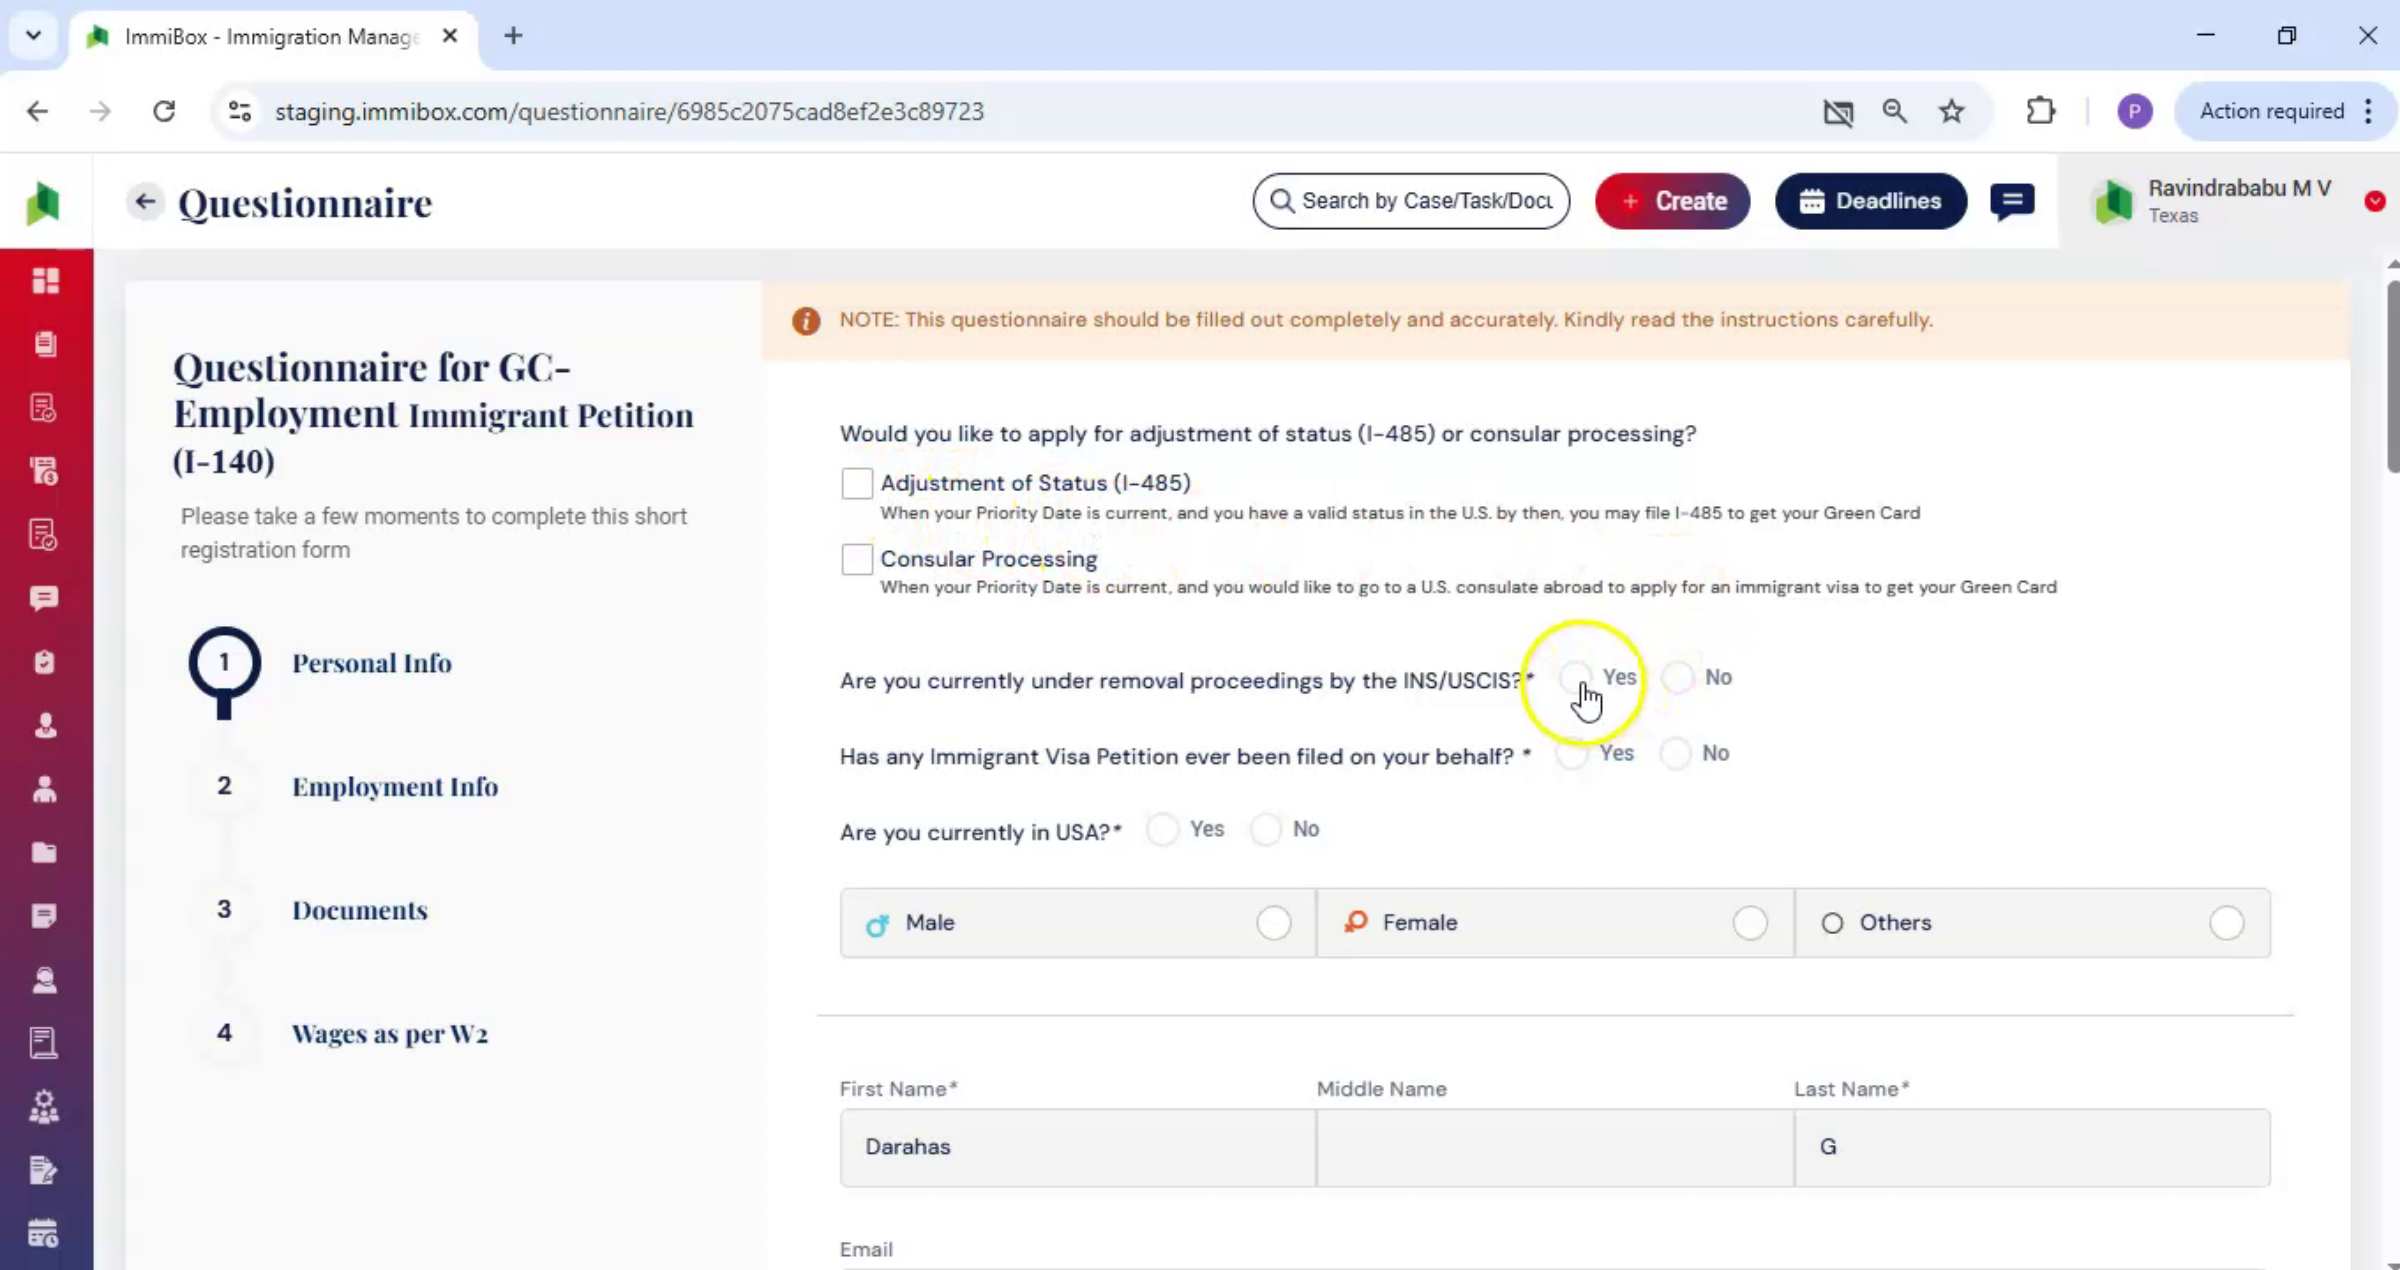Click the Search by Case/Task/Doc field

coord(1411,201)
